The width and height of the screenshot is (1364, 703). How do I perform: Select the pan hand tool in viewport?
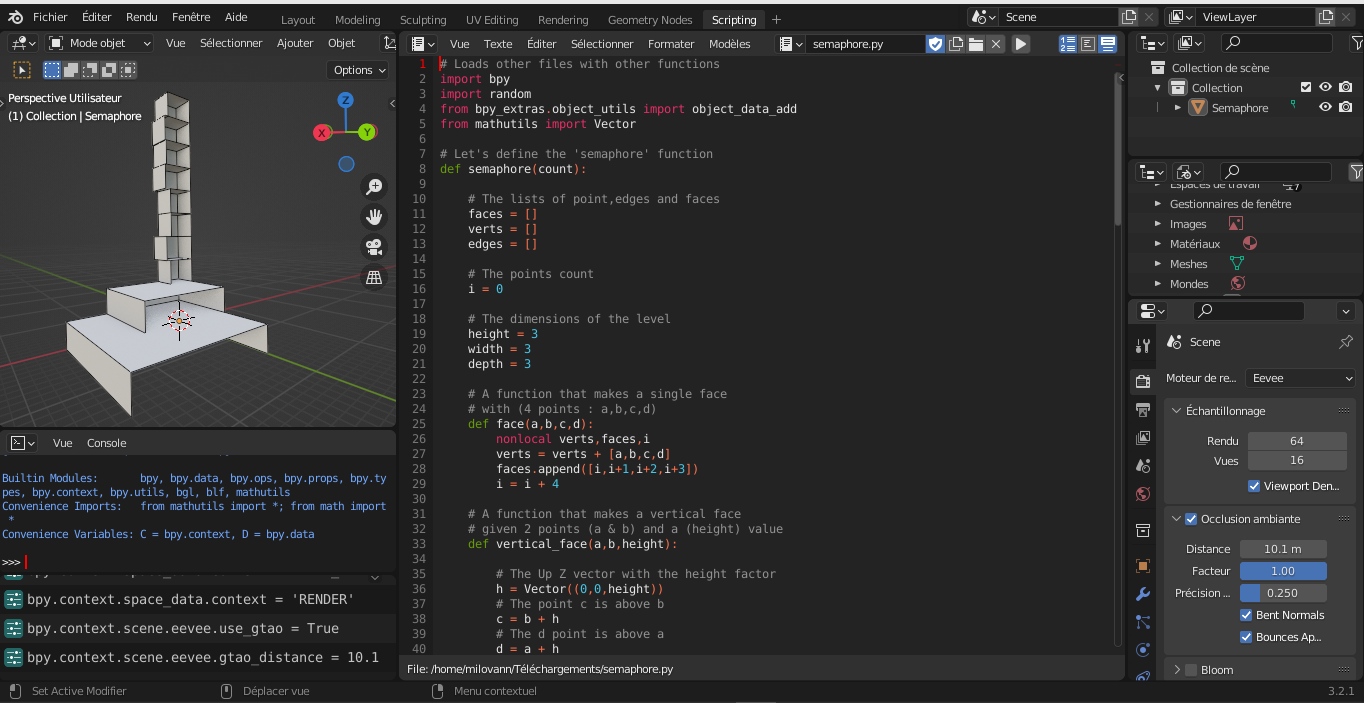pyautogui.click(x=374, y=217)
